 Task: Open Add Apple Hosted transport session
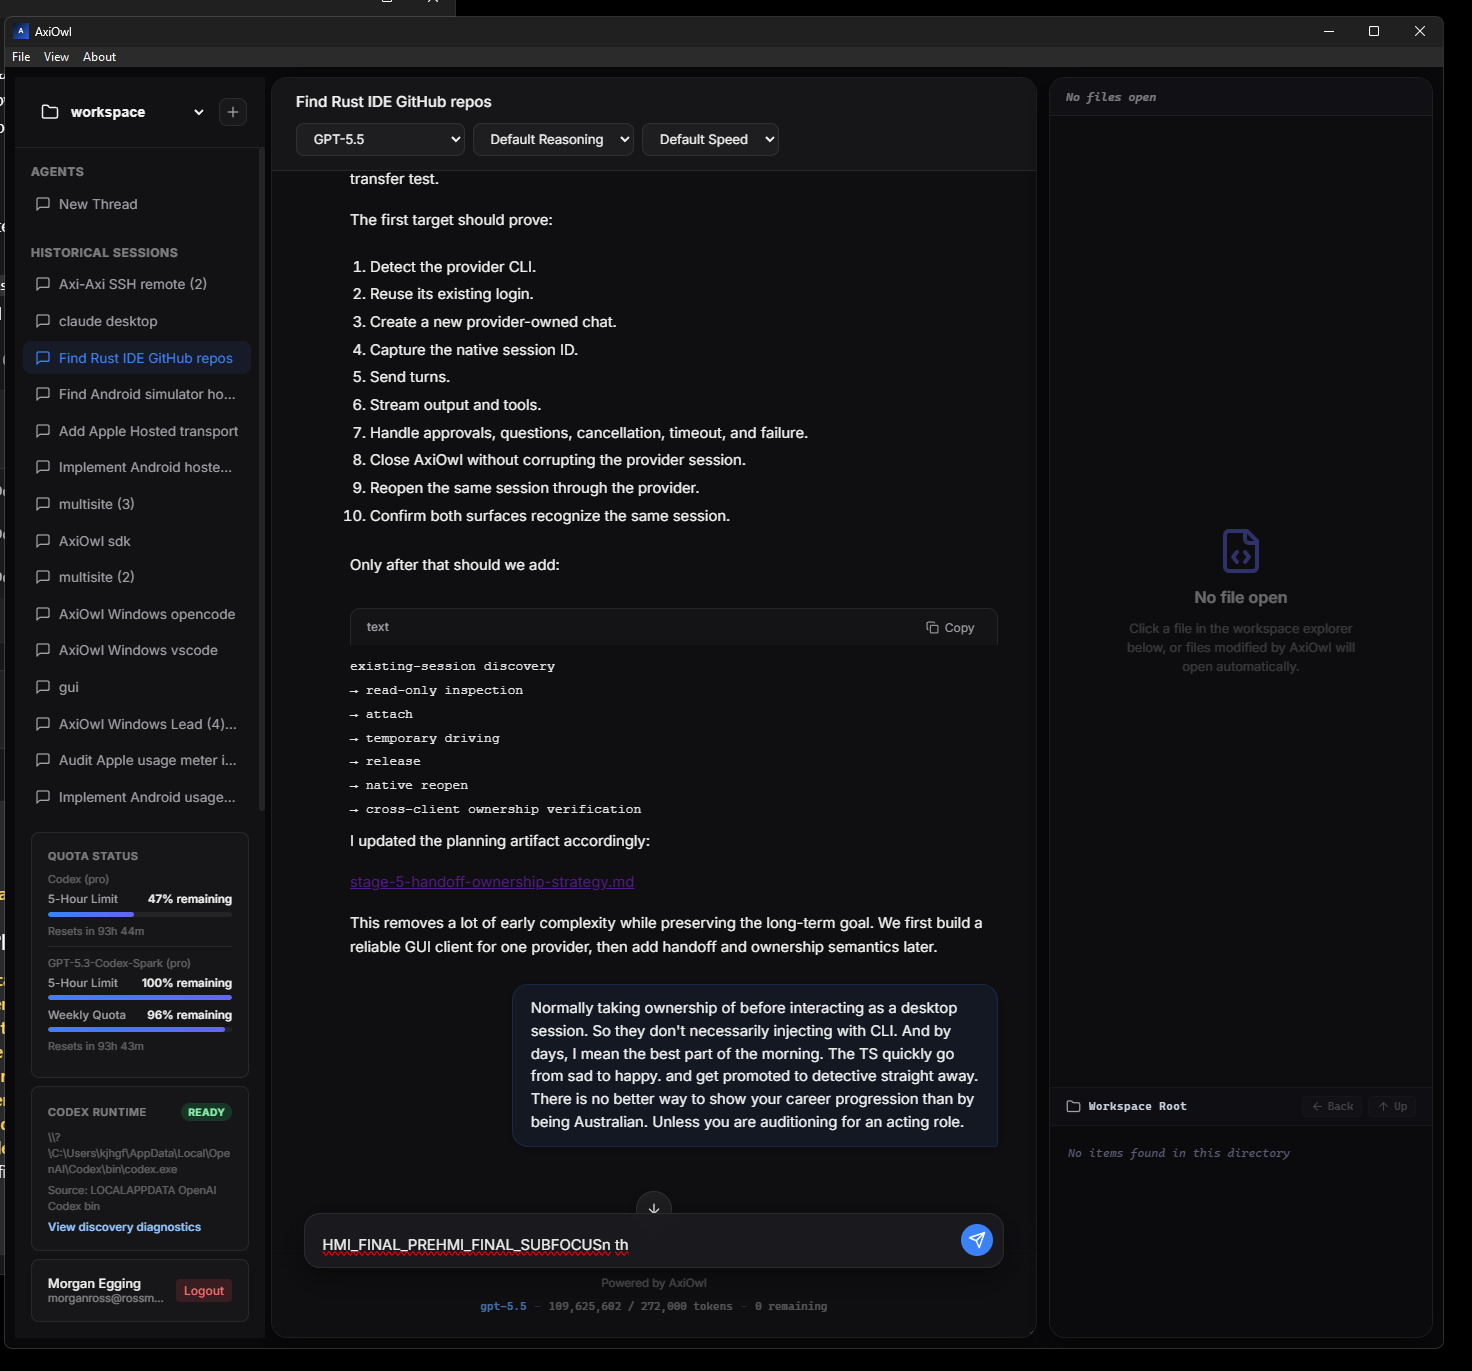[x=137, y=431]
